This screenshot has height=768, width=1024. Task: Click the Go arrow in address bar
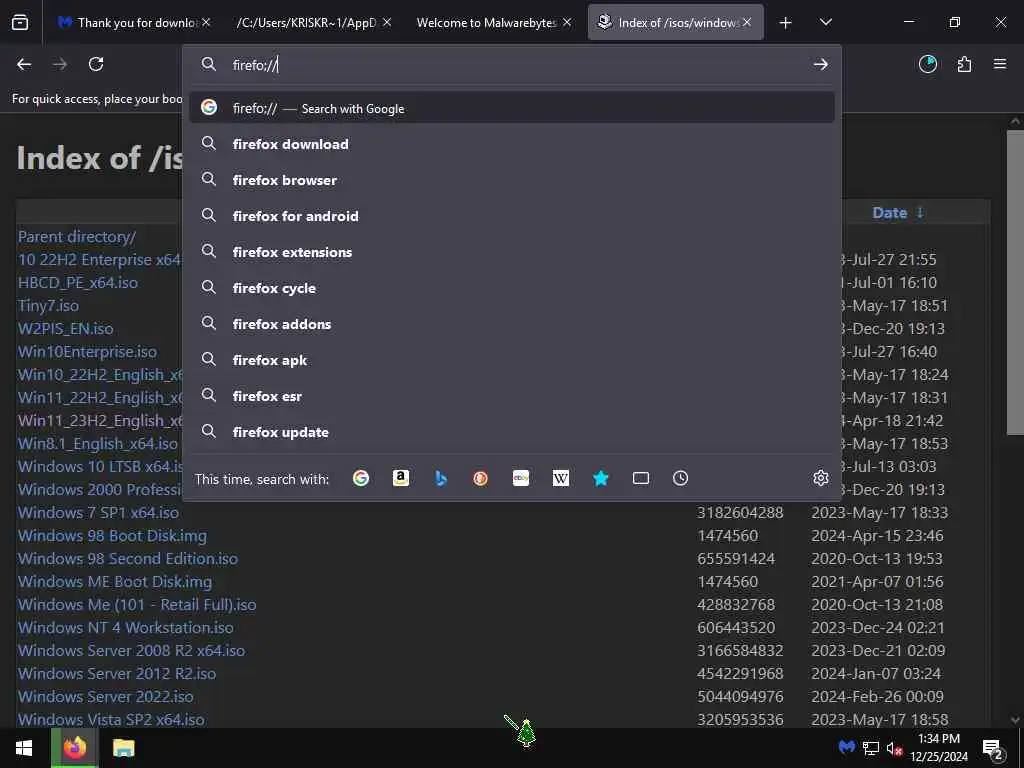[x=820, y=64]
